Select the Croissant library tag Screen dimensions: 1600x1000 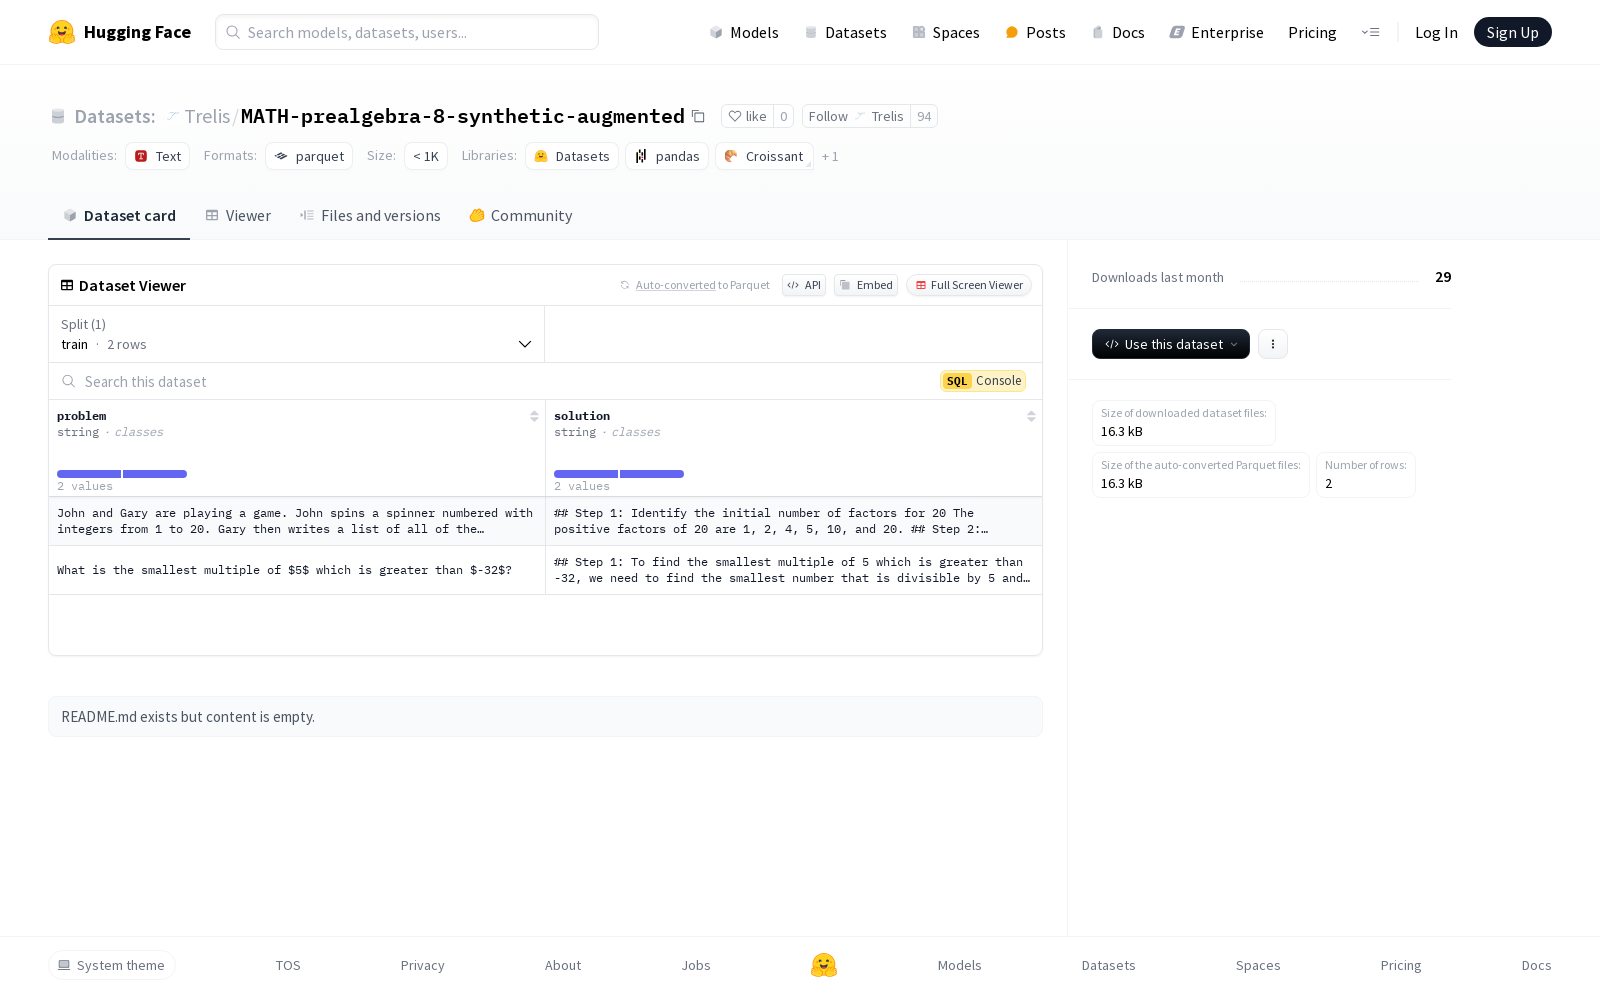[764, 156]
